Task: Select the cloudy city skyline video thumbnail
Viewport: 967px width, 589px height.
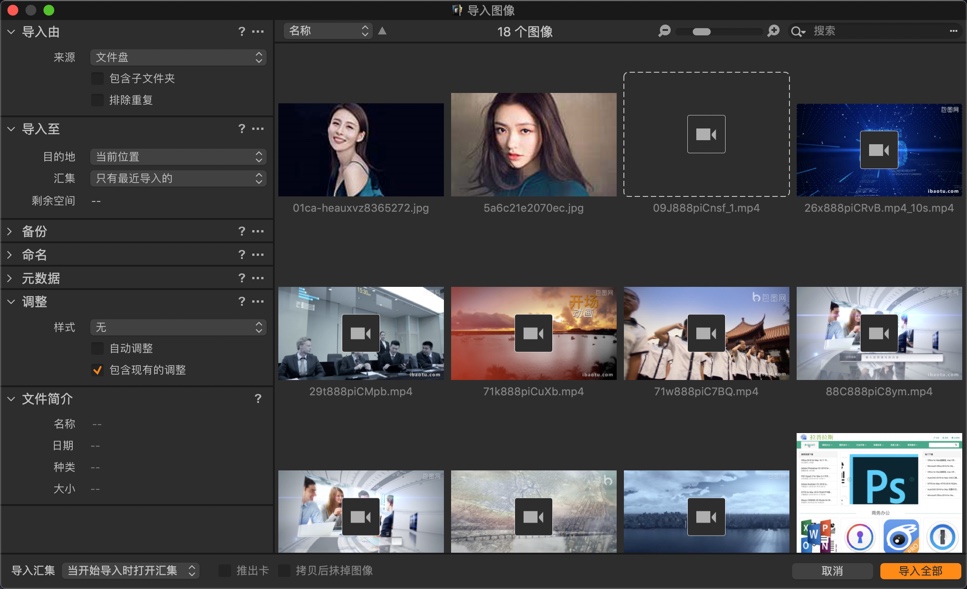Action: click(x=706, y=511)
